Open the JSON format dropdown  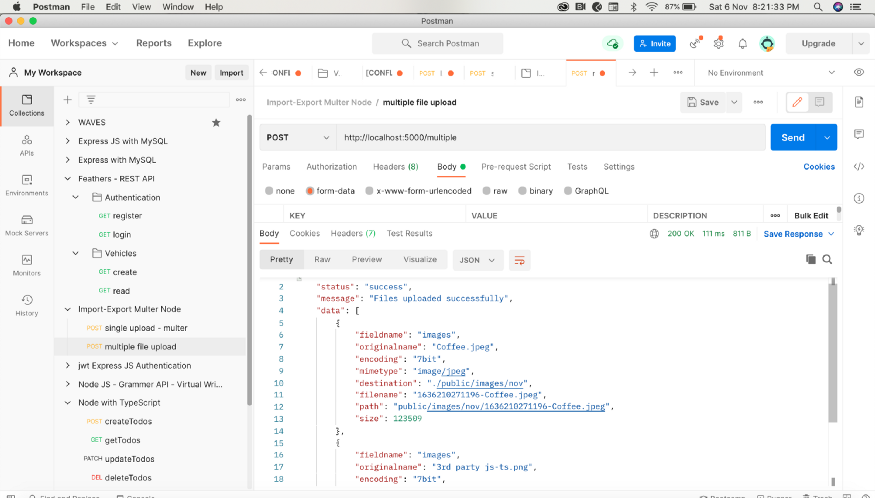point(477,260)
